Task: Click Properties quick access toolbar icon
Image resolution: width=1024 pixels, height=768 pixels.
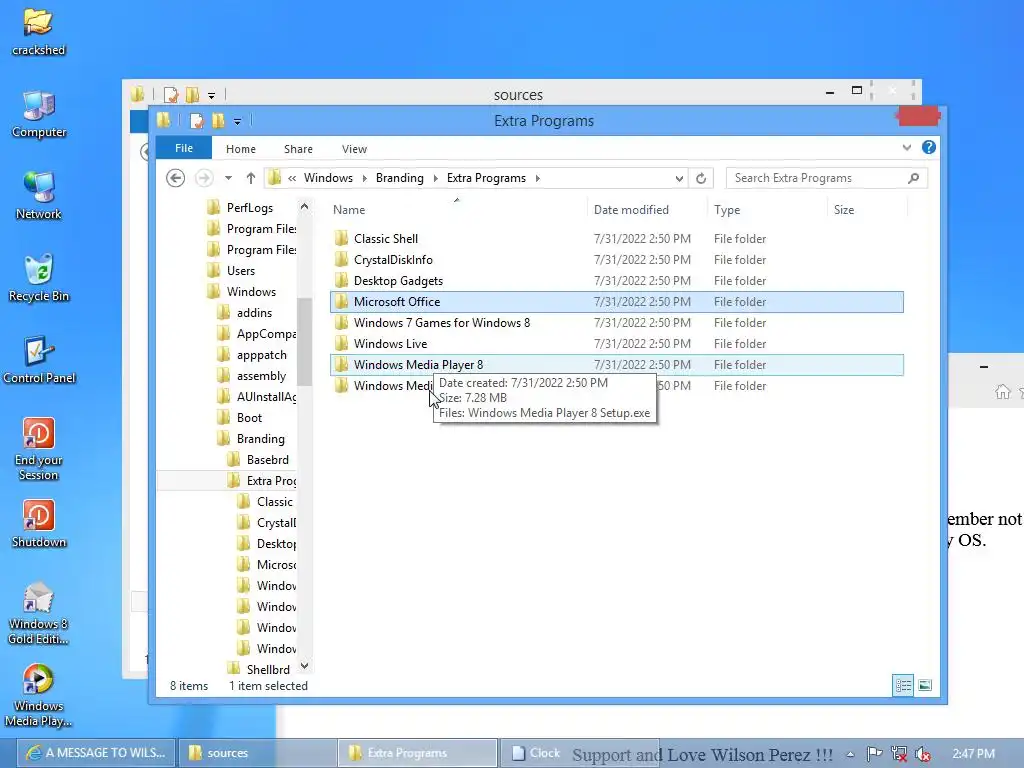Action: (x=197, y=121)
